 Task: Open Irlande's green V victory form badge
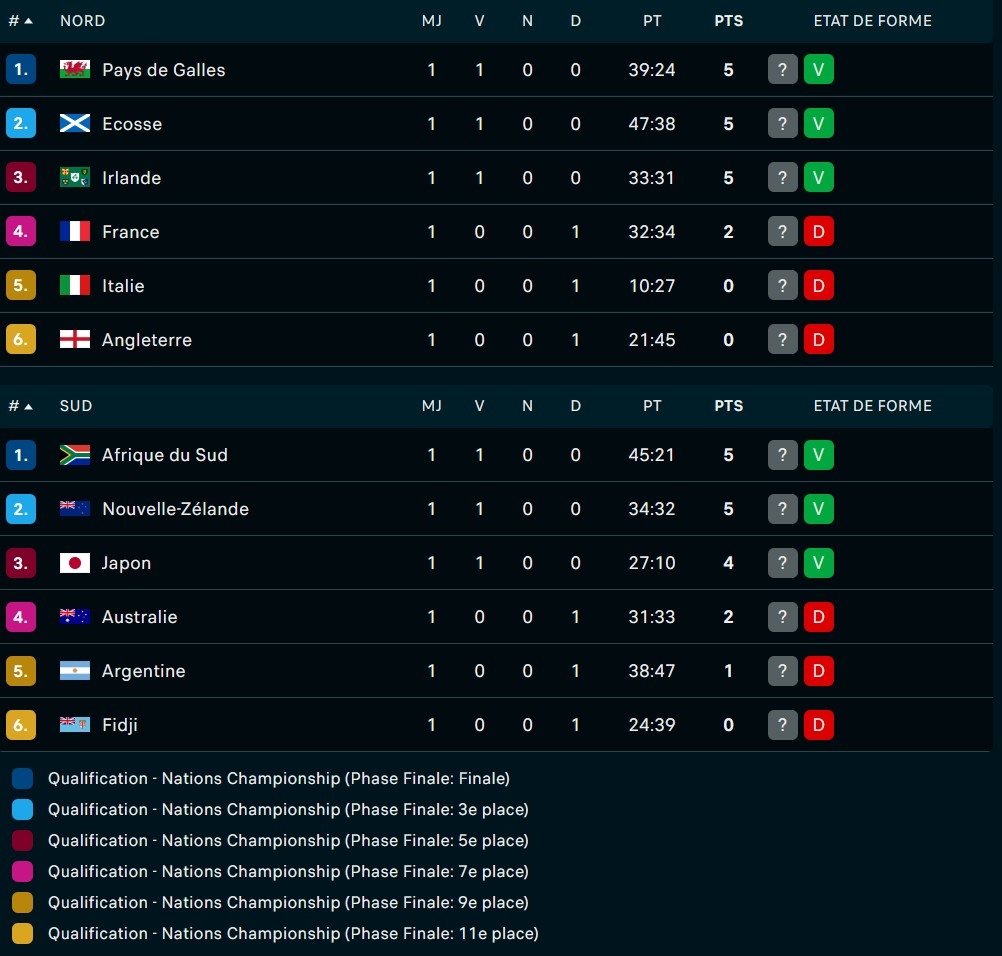(x=819, y=177)
